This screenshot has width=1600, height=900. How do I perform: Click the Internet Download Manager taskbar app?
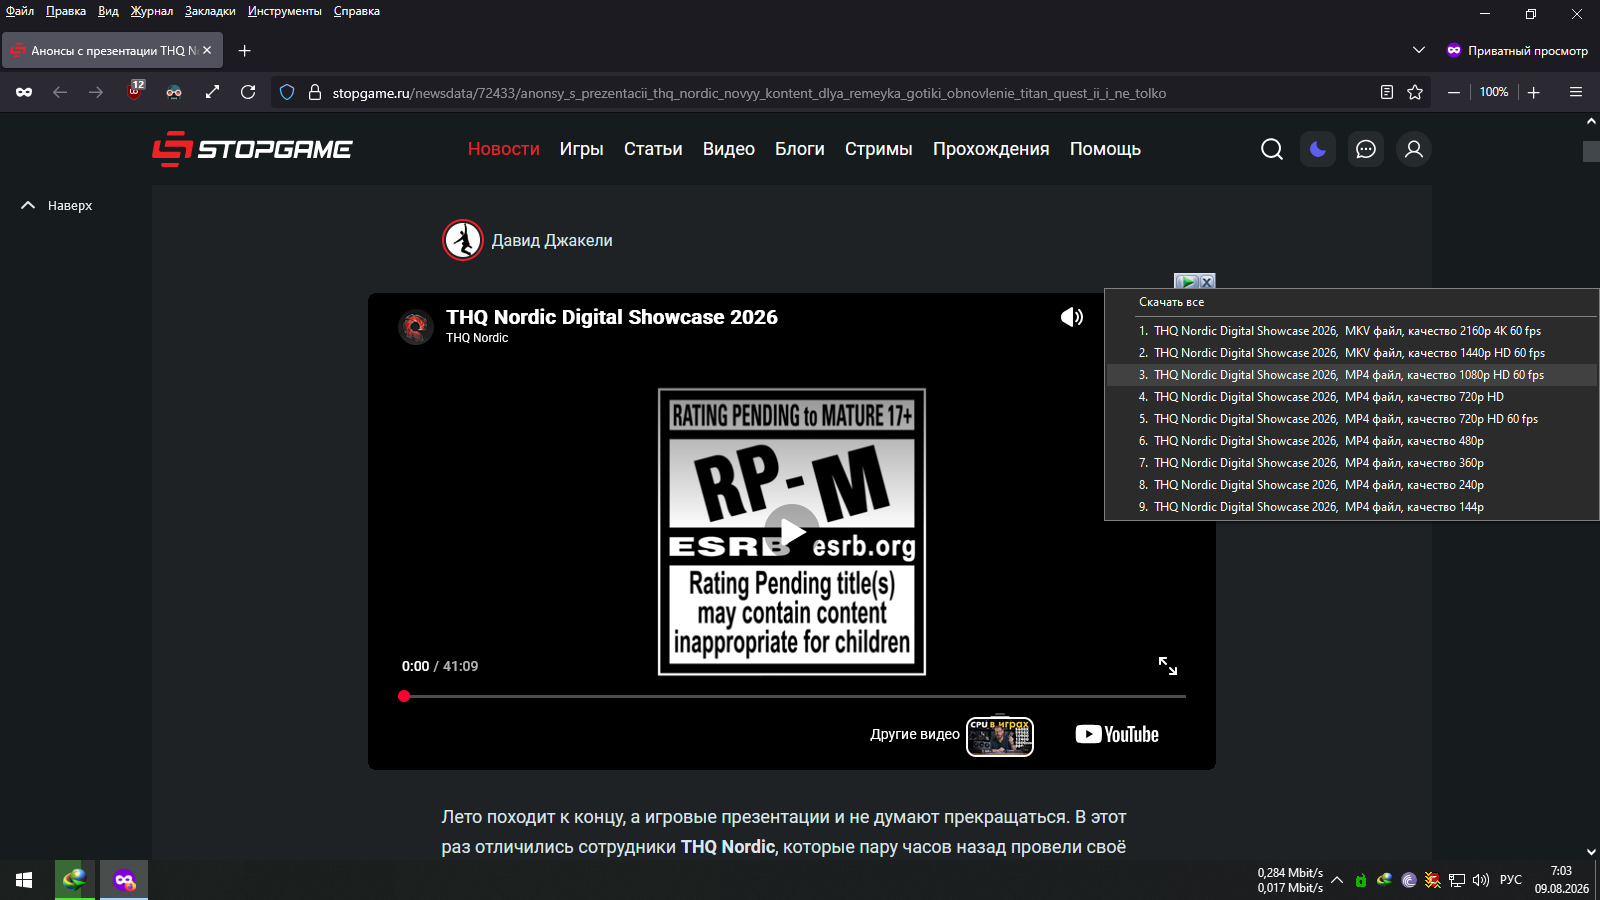74,880
